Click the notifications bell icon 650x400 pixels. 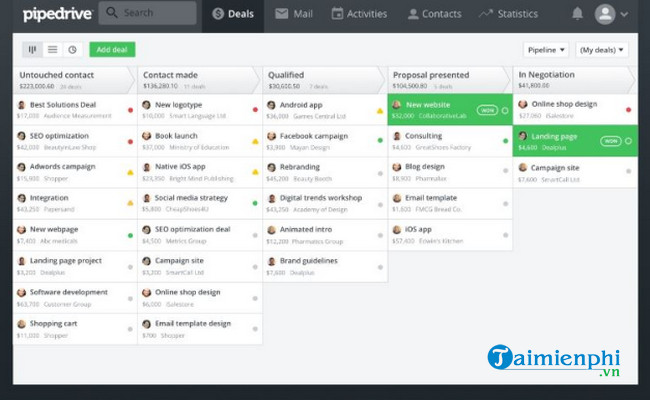click(x=577, y=14)
